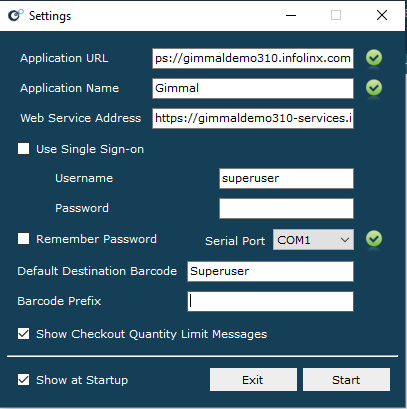
Task: Check the Remember Password box
Action: pyautogui.click(x=24, y=239)
